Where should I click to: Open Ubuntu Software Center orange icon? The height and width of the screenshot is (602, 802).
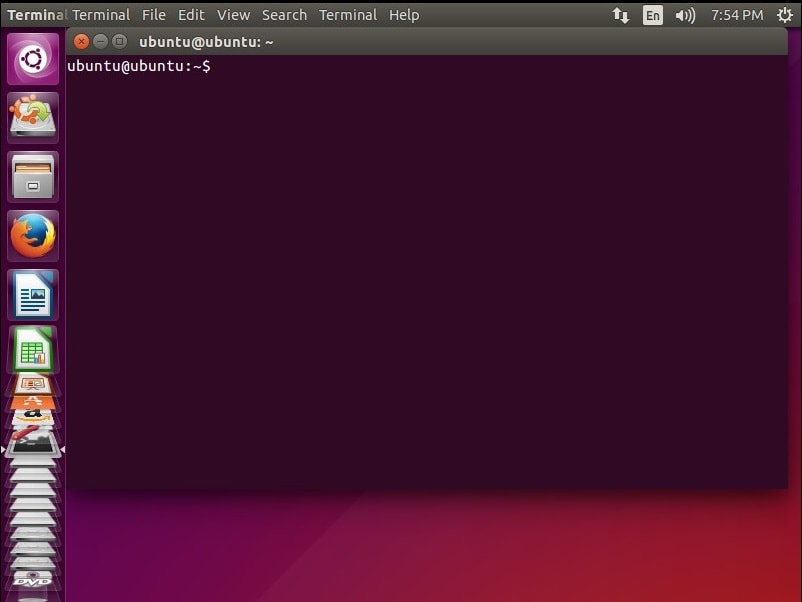[x=33, y=403]
